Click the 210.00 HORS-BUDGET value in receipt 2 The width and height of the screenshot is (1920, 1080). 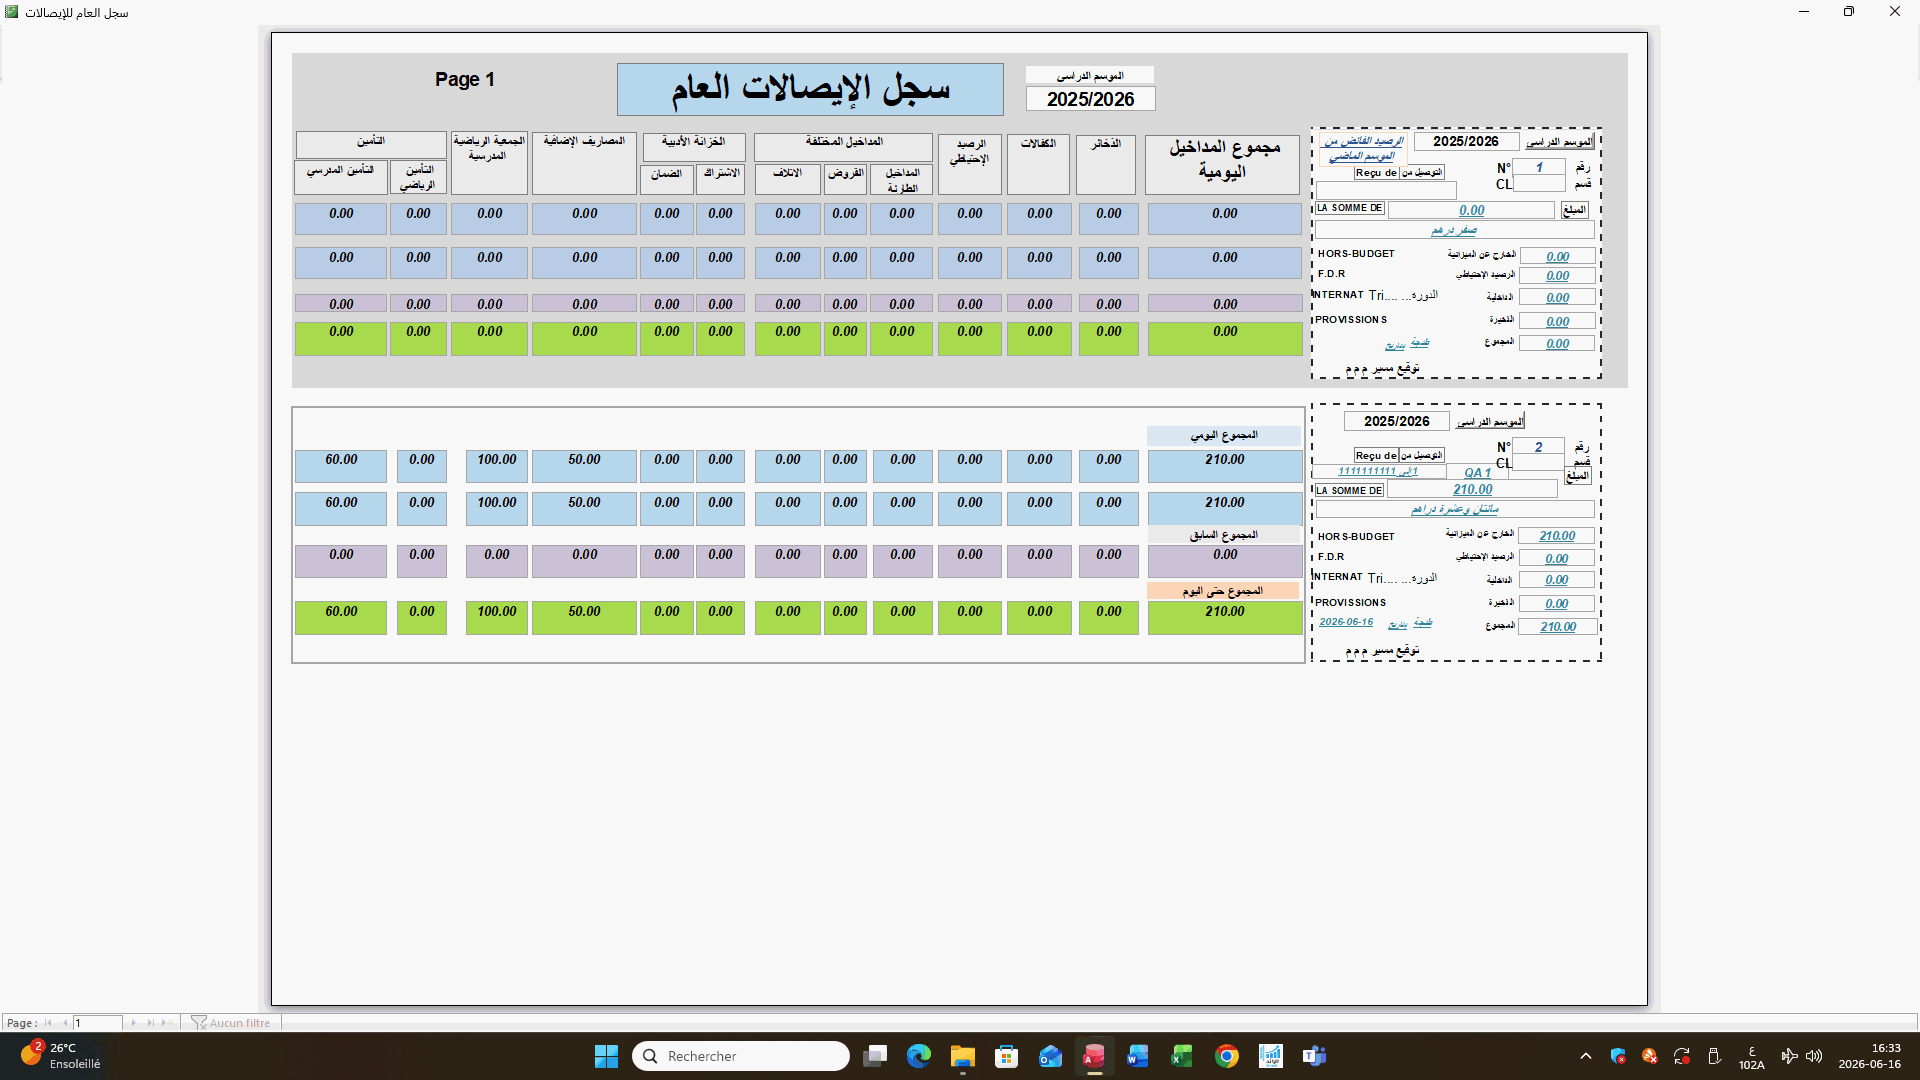click(x=1557, y=536)
